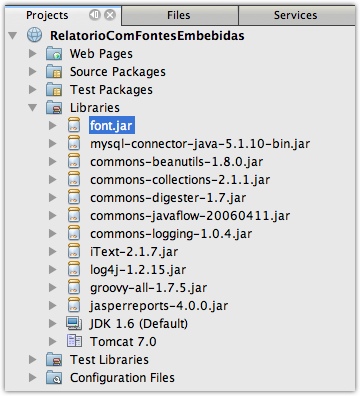Select the Test Libraries node
360x396 pixels.
click(x=109, y=359)
